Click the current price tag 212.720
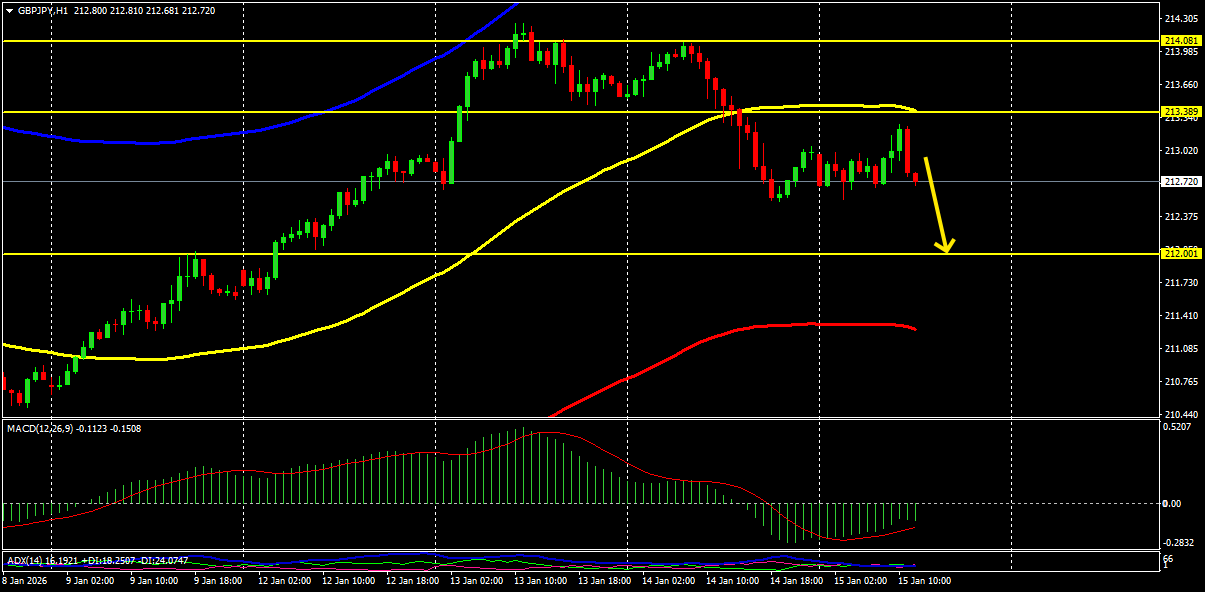This screenshot has height=592, width=1205. point(1181,182)
